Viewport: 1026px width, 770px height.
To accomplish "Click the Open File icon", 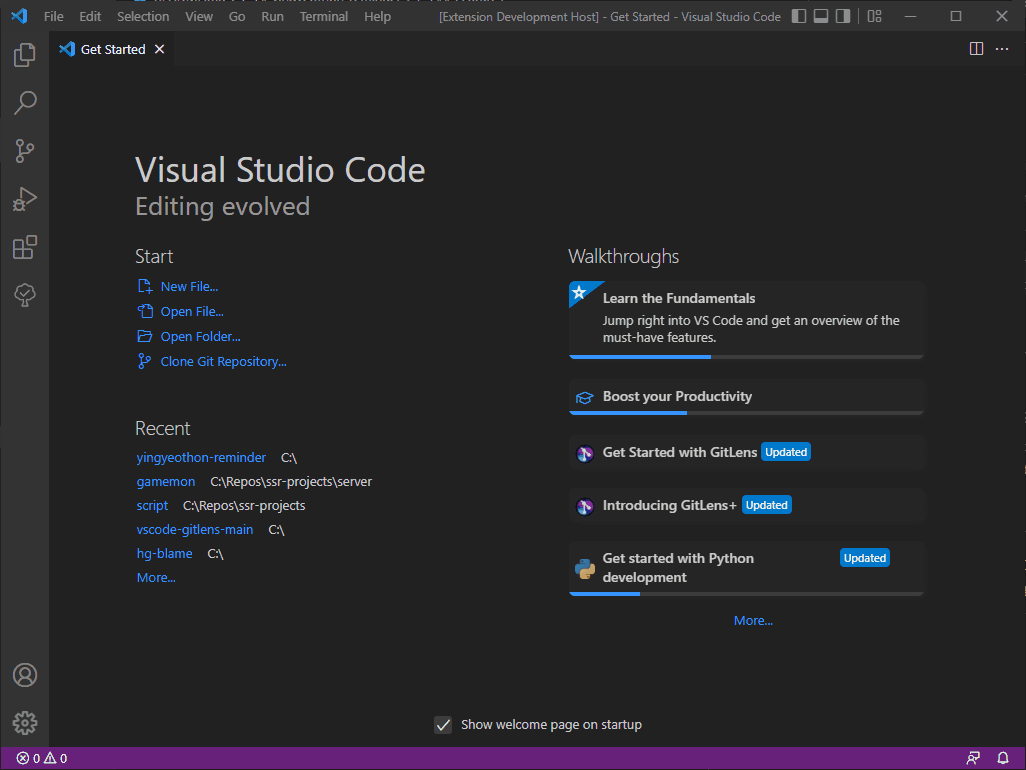I will (x=145, y=311).
